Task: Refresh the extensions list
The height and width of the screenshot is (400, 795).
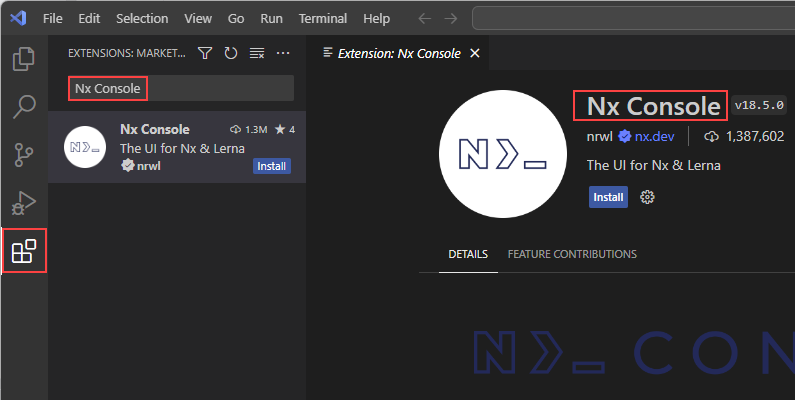Action: [231, 53]
